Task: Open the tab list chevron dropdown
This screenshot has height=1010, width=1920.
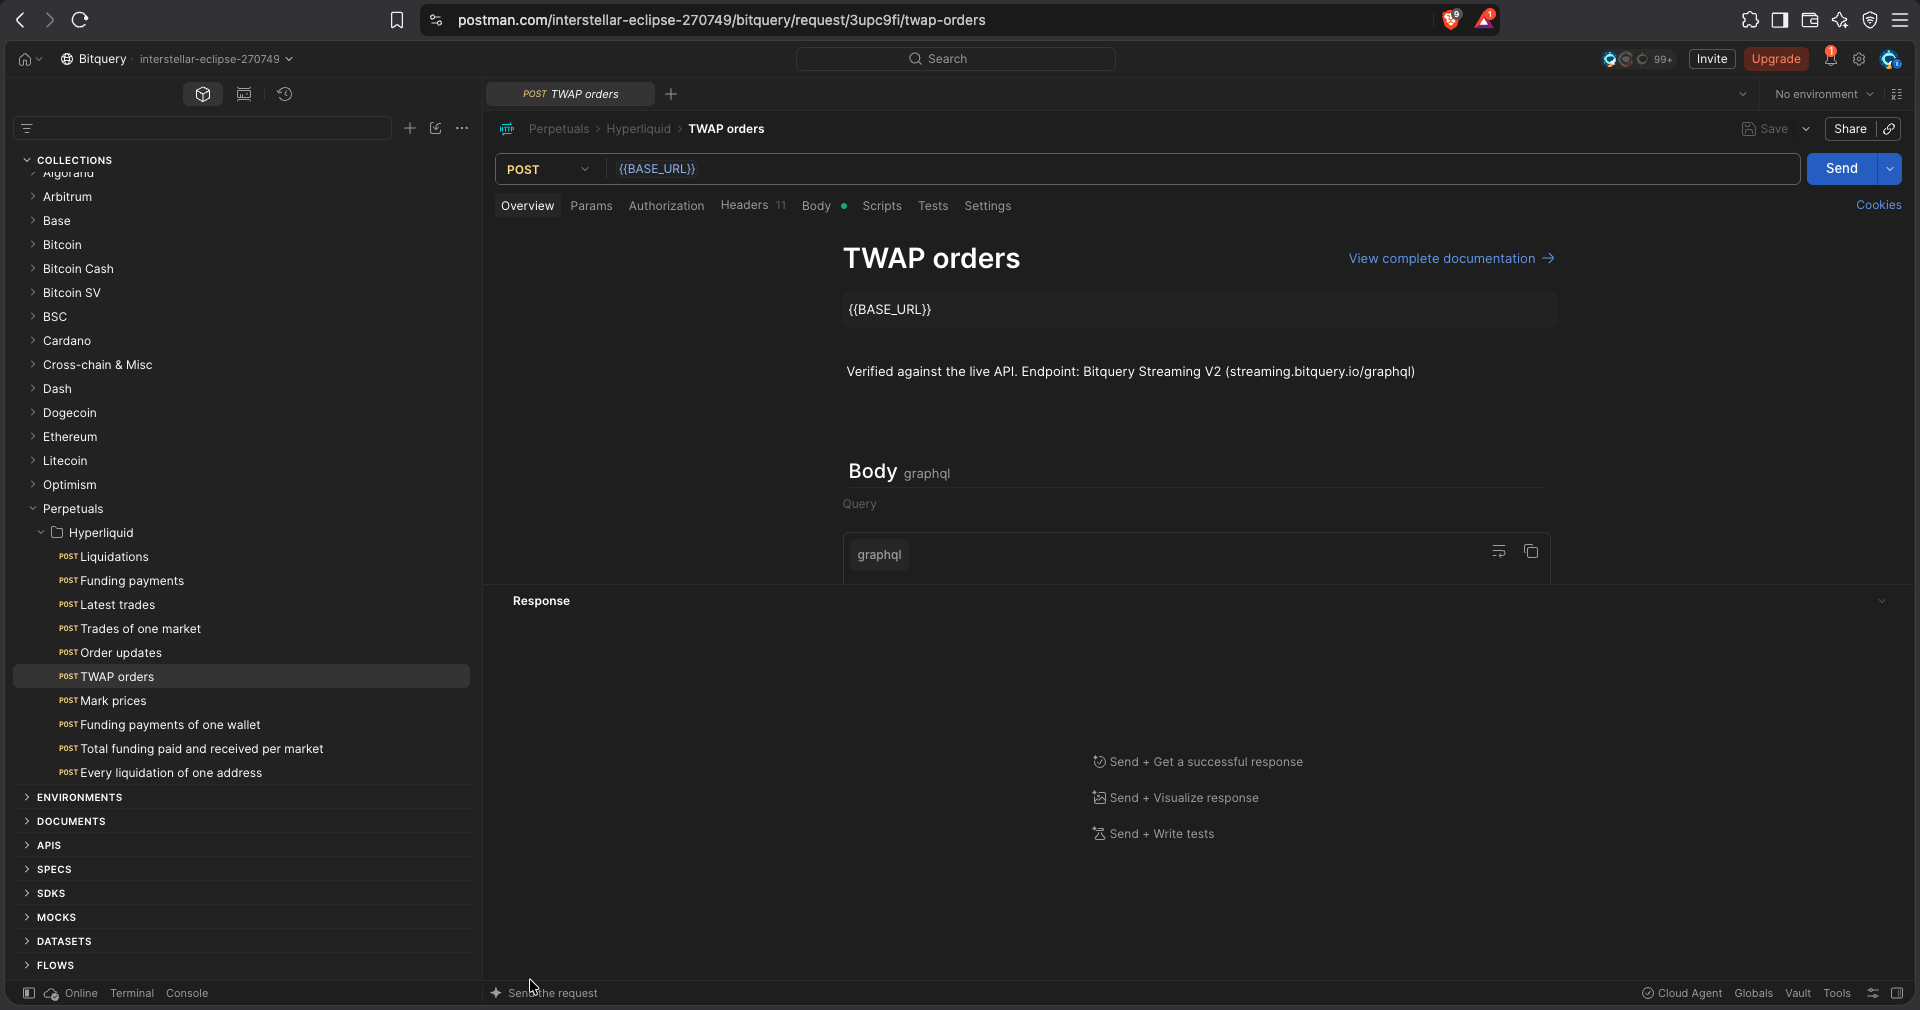Action: pyautogui.click(x=1743, y=94)
